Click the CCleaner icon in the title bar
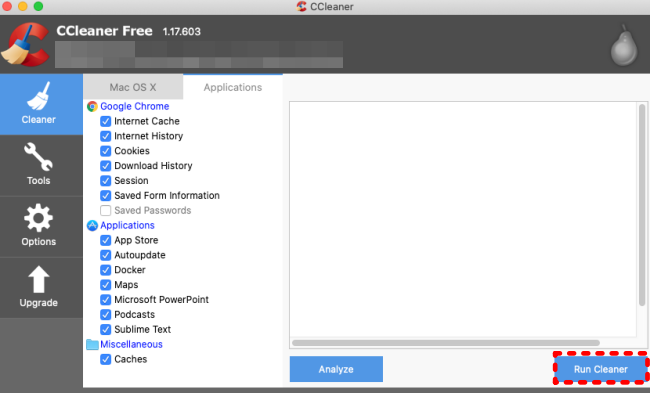Viewport: 650px width, 393px height. click(301, 7)
